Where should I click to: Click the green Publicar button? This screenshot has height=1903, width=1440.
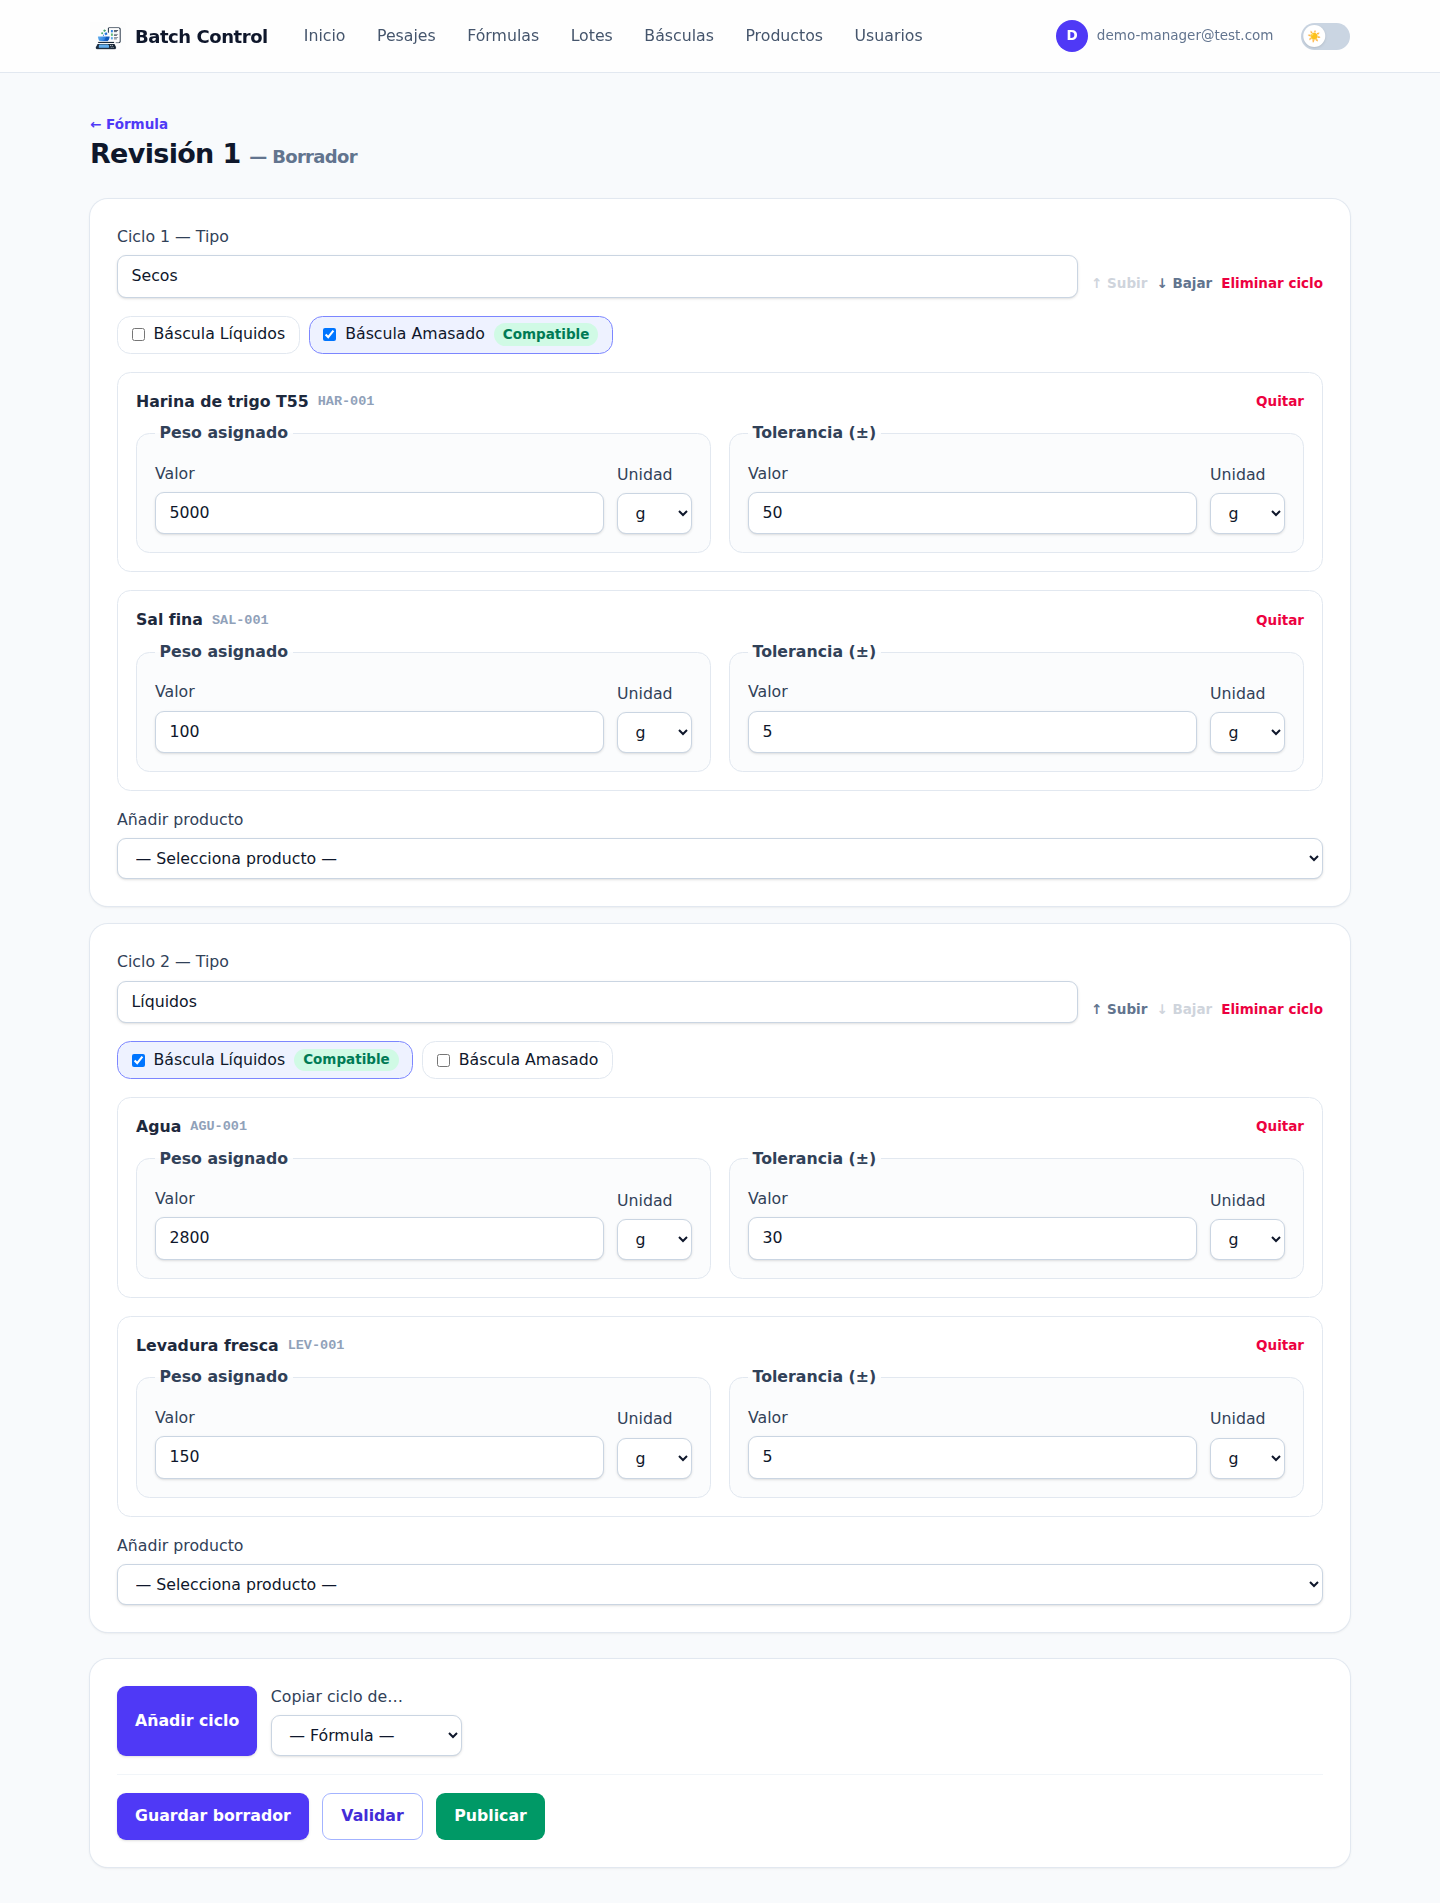(x=490, y=1816)
